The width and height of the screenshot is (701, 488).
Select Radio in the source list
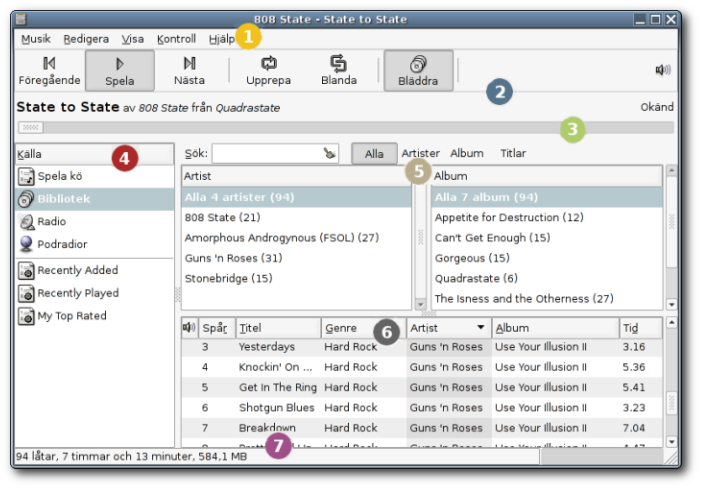51,222
